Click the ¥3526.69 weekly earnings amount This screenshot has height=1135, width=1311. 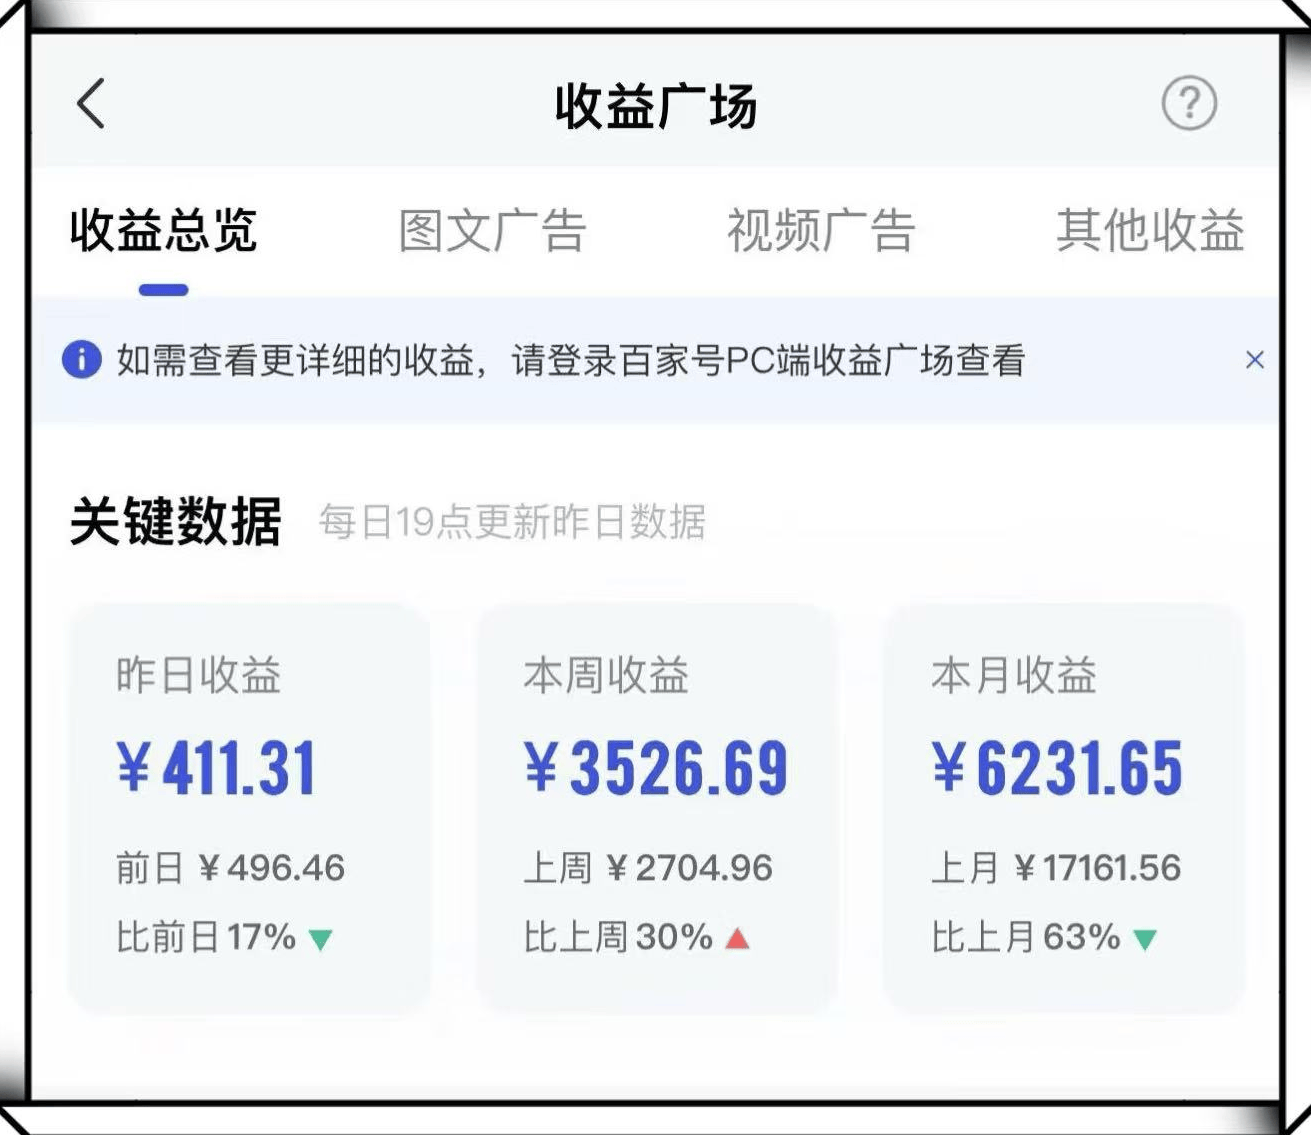pyautogui.click(x=656, y=768)
